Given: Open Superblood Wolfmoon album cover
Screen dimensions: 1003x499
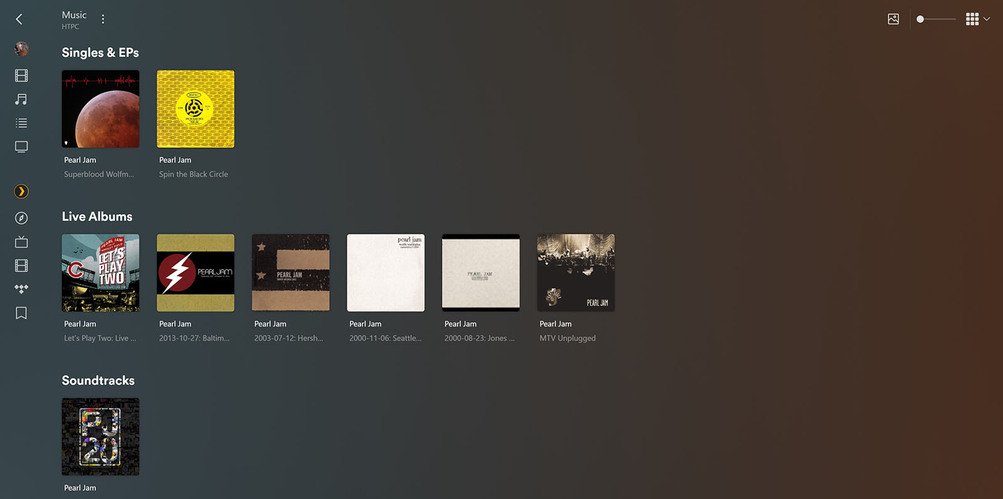Looking at the screenshot, I should coord(100,109).
